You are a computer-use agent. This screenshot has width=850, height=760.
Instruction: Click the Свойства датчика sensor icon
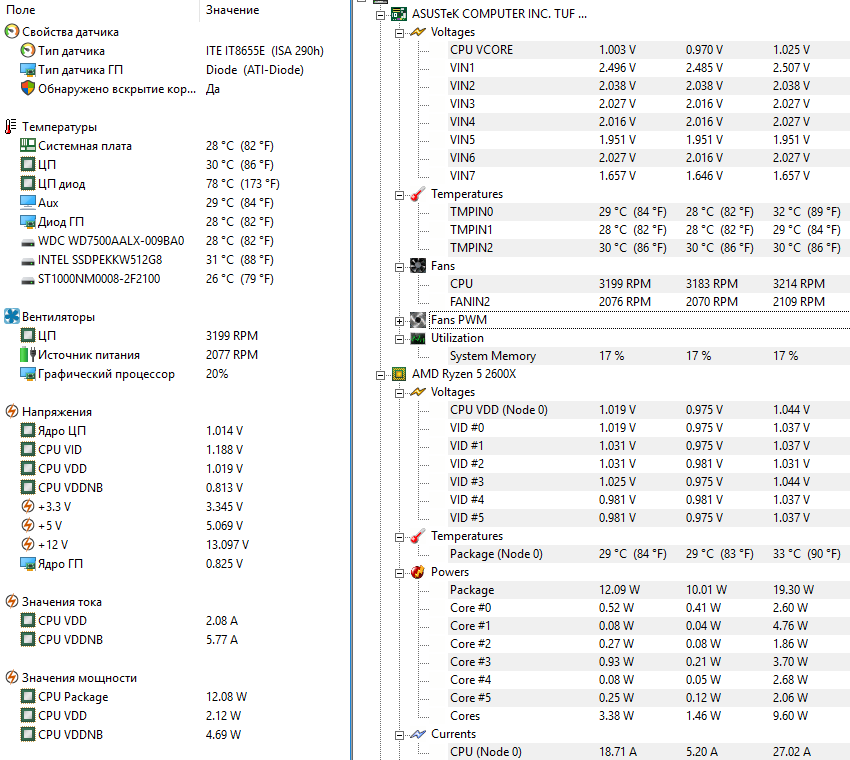[x=12, y=32]
